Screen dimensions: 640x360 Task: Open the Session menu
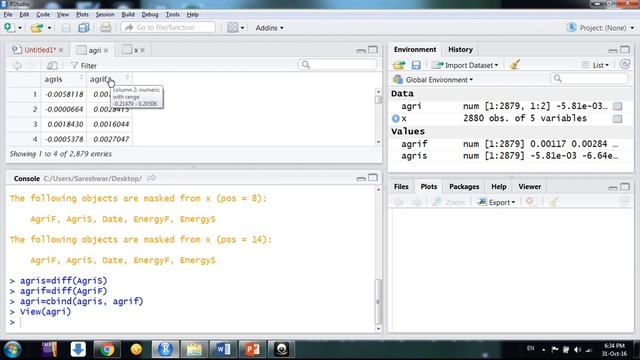[x=105, y=14]
